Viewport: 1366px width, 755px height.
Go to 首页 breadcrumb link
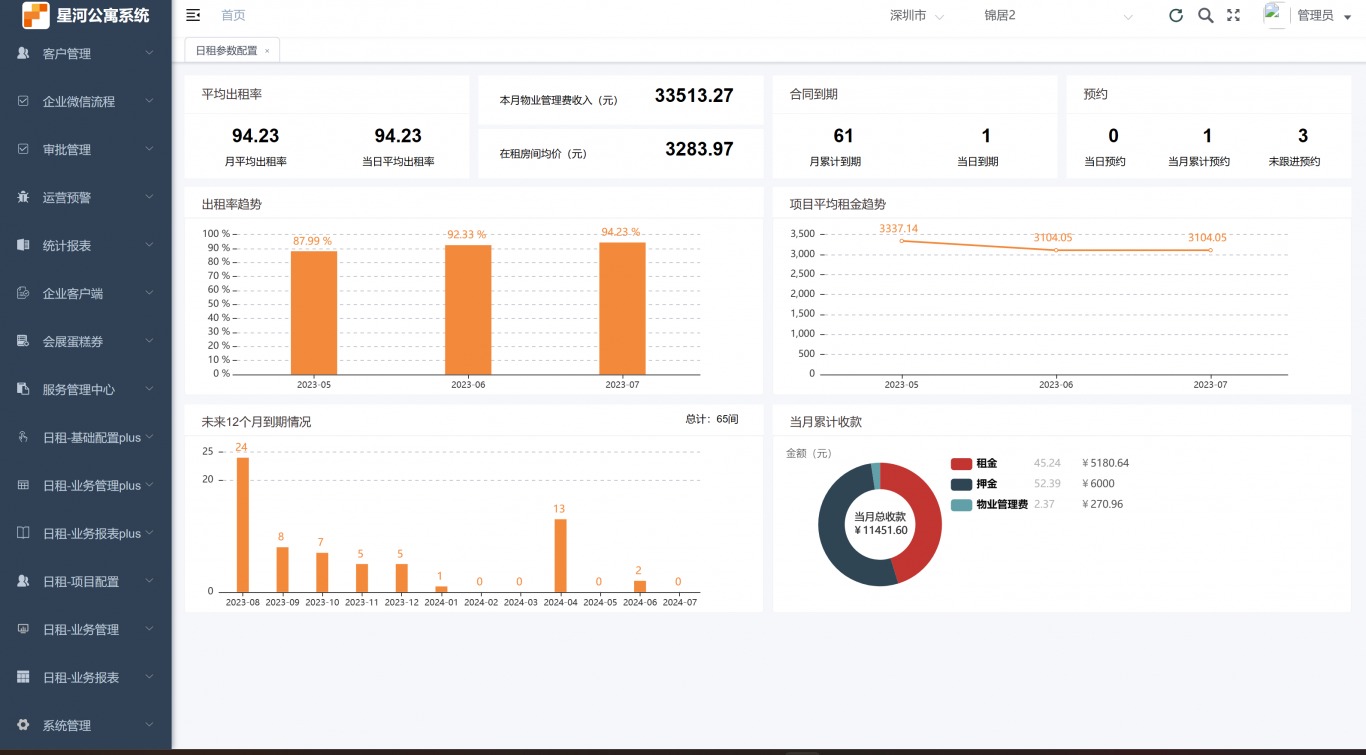[233, 15]
